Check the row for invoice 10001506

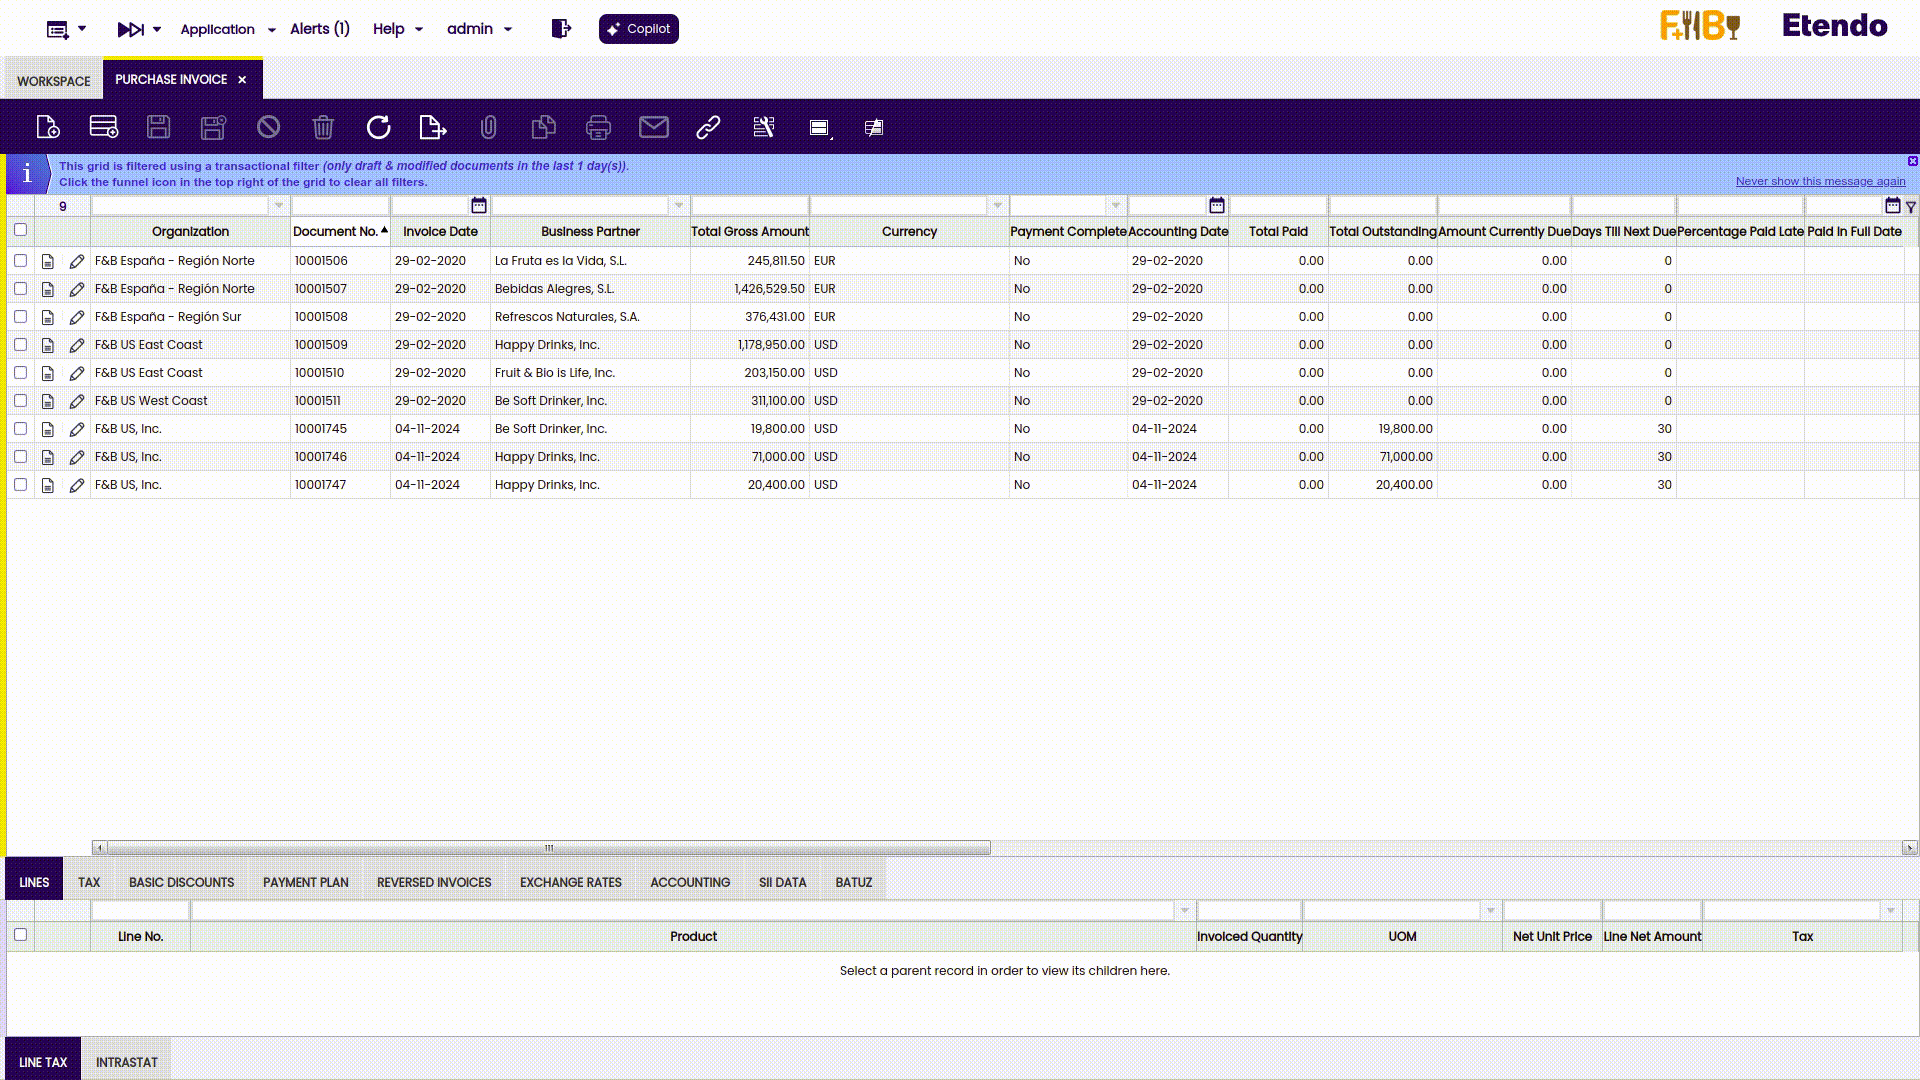click(x=20, y=260)
